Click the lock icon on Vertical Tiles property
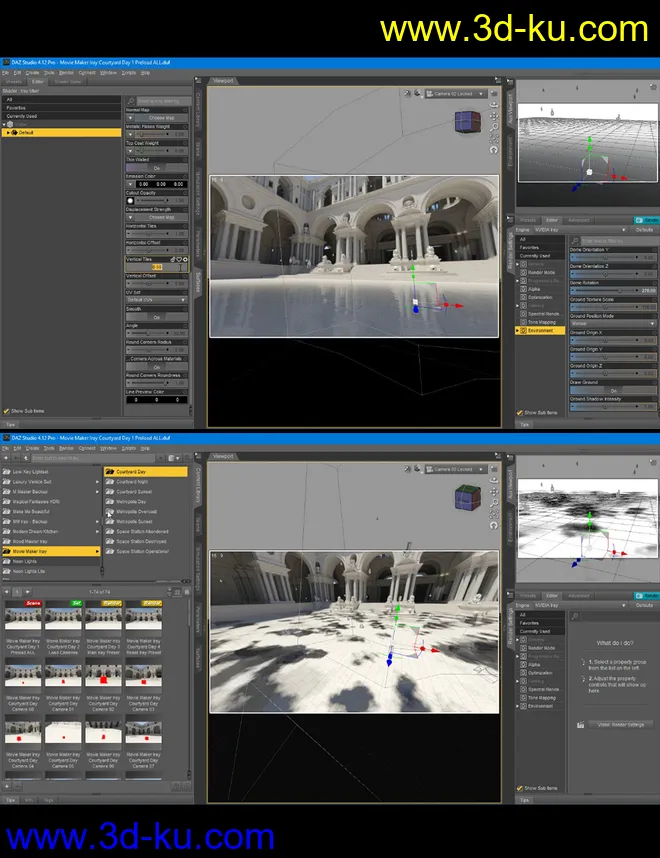 [172, 259]
